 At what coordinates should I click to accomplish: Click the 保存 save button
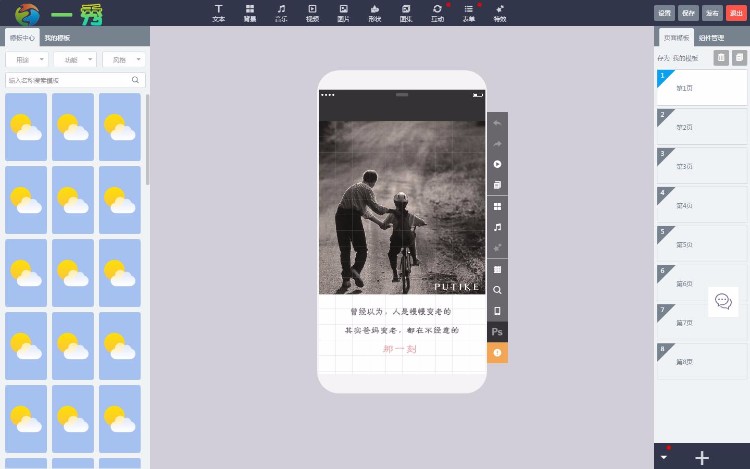click(x=688, y=13)
